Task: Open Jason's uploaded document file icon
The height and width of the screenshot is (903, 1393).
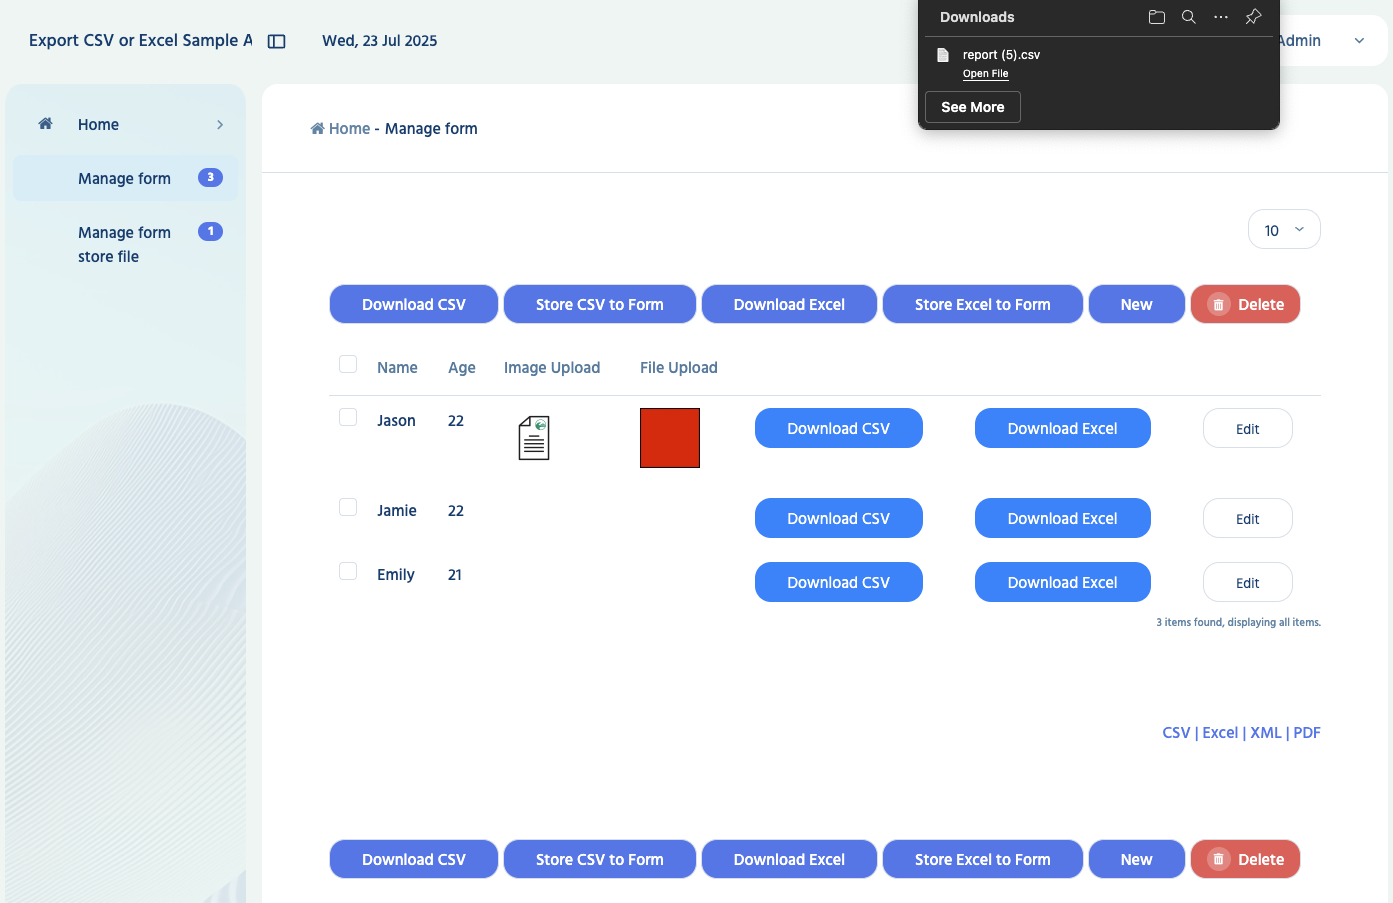Action: click(x=534, y=438)
